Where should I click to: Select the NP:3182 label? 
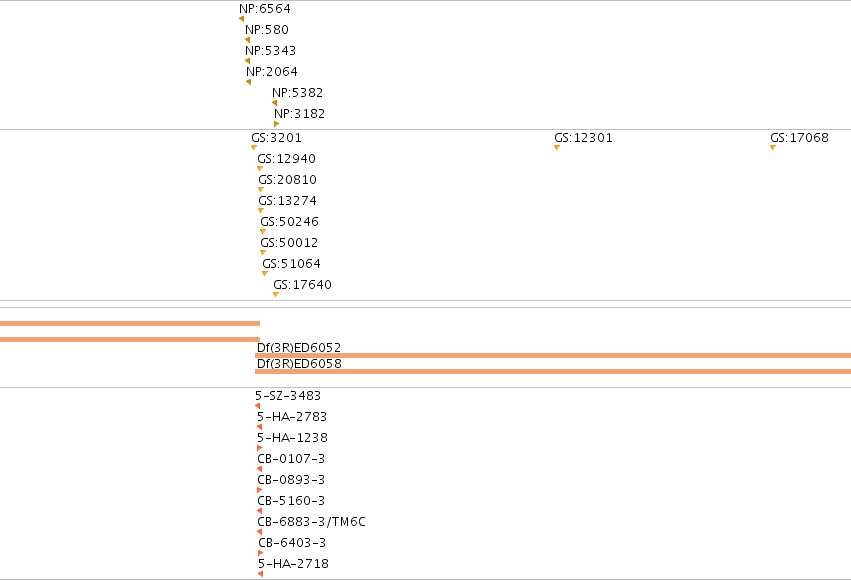[300, 114]
